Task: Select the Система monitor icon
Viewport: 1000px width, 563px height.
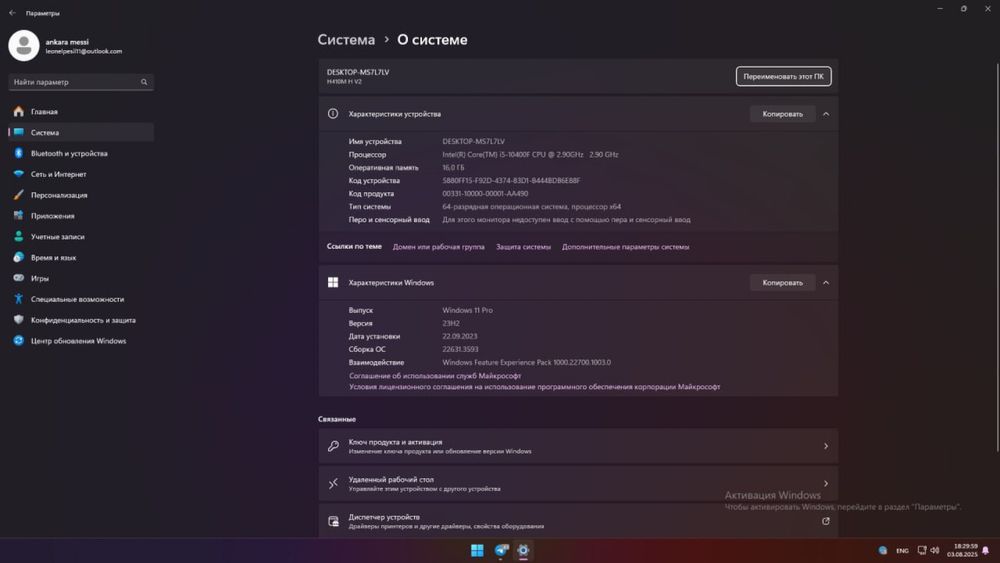Action: click(18, 133)
